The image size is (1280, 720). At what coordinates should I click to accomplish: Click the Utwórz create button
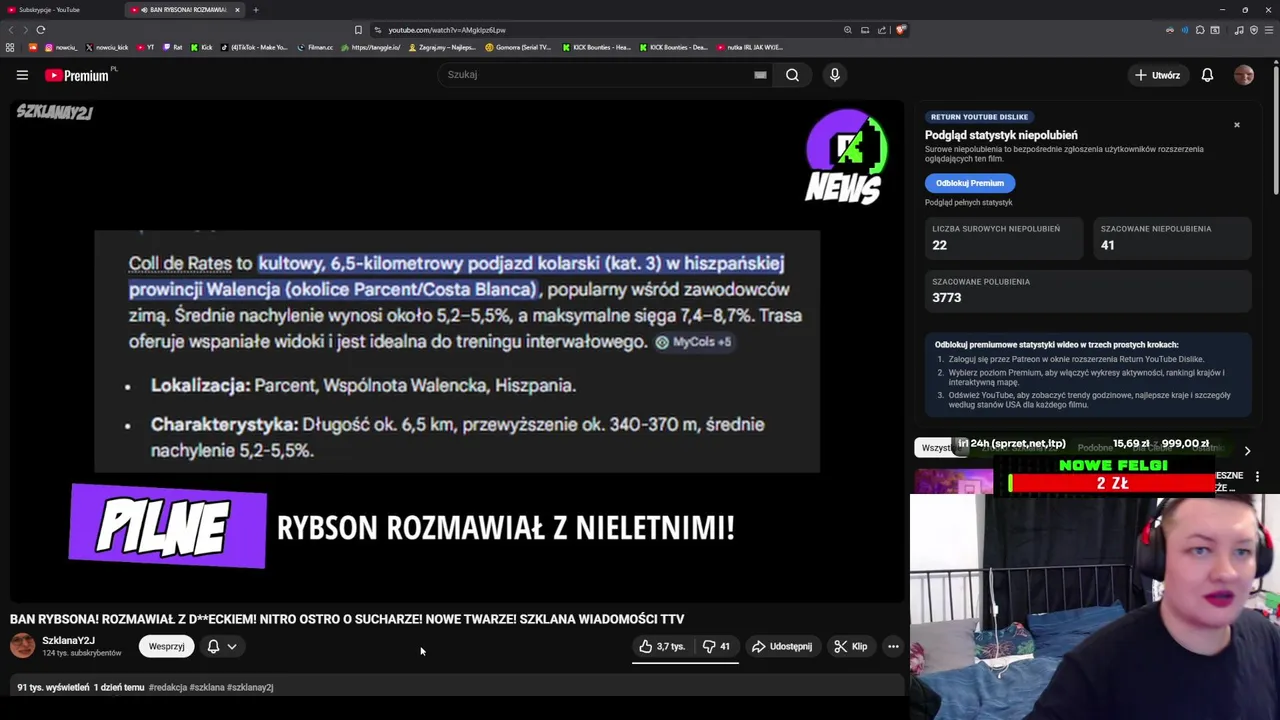1157,75
